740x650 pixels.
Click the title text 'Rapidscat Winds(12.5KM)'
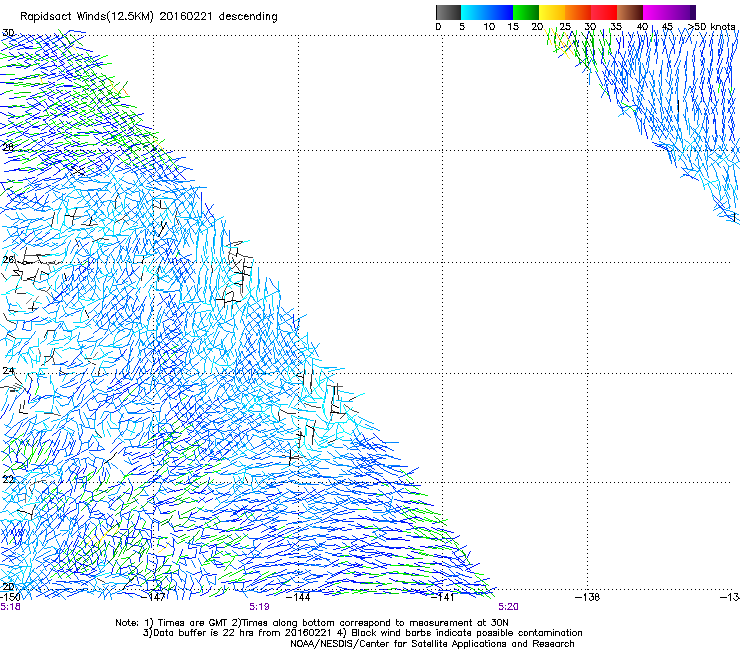[87, 17]
